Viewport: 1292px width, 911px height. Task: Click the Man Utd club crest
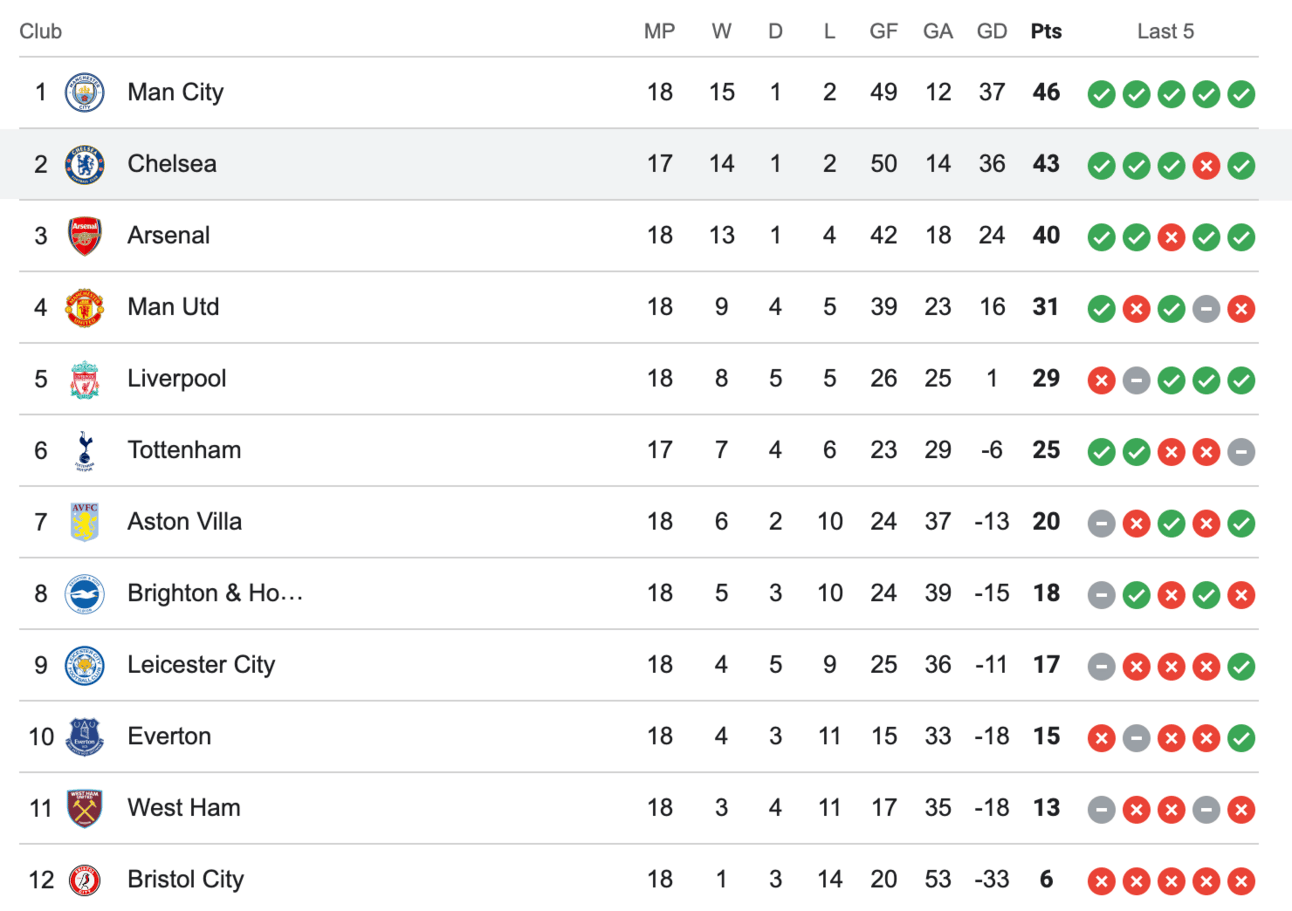tap(84, 308)
